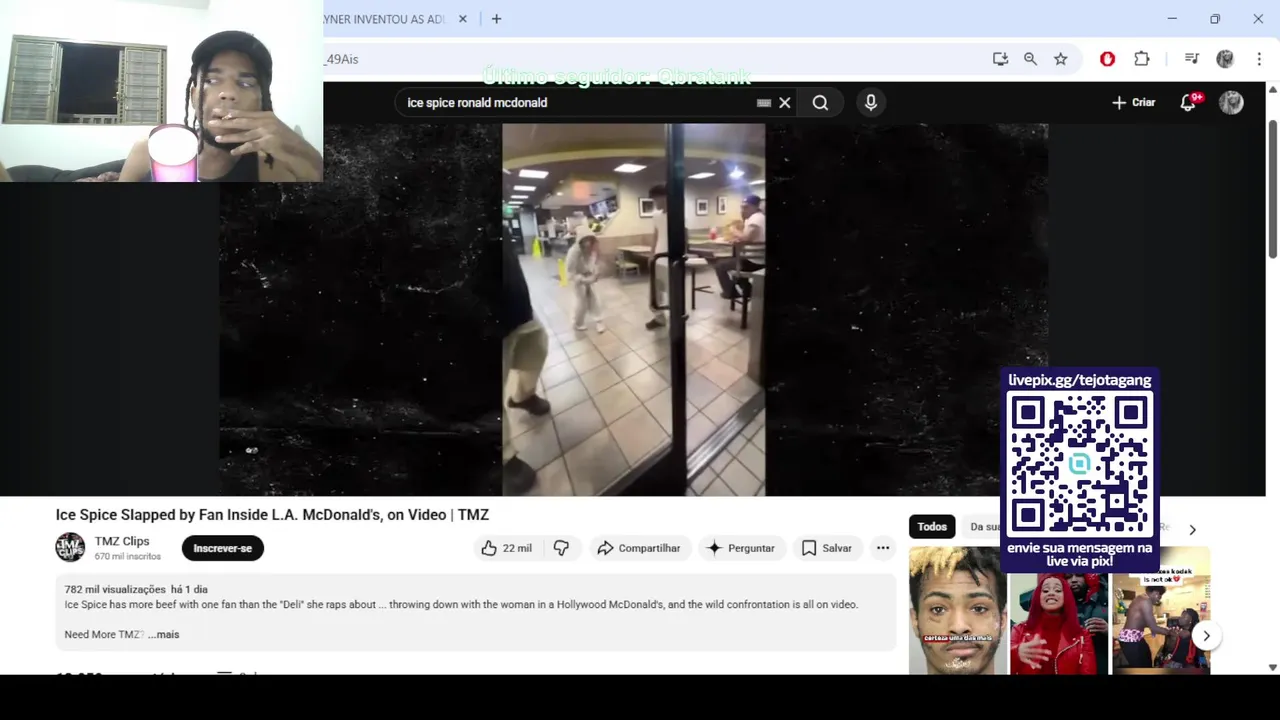Click the Compartilhar share button
1280x720 pixels.
[x=638, y=548]
